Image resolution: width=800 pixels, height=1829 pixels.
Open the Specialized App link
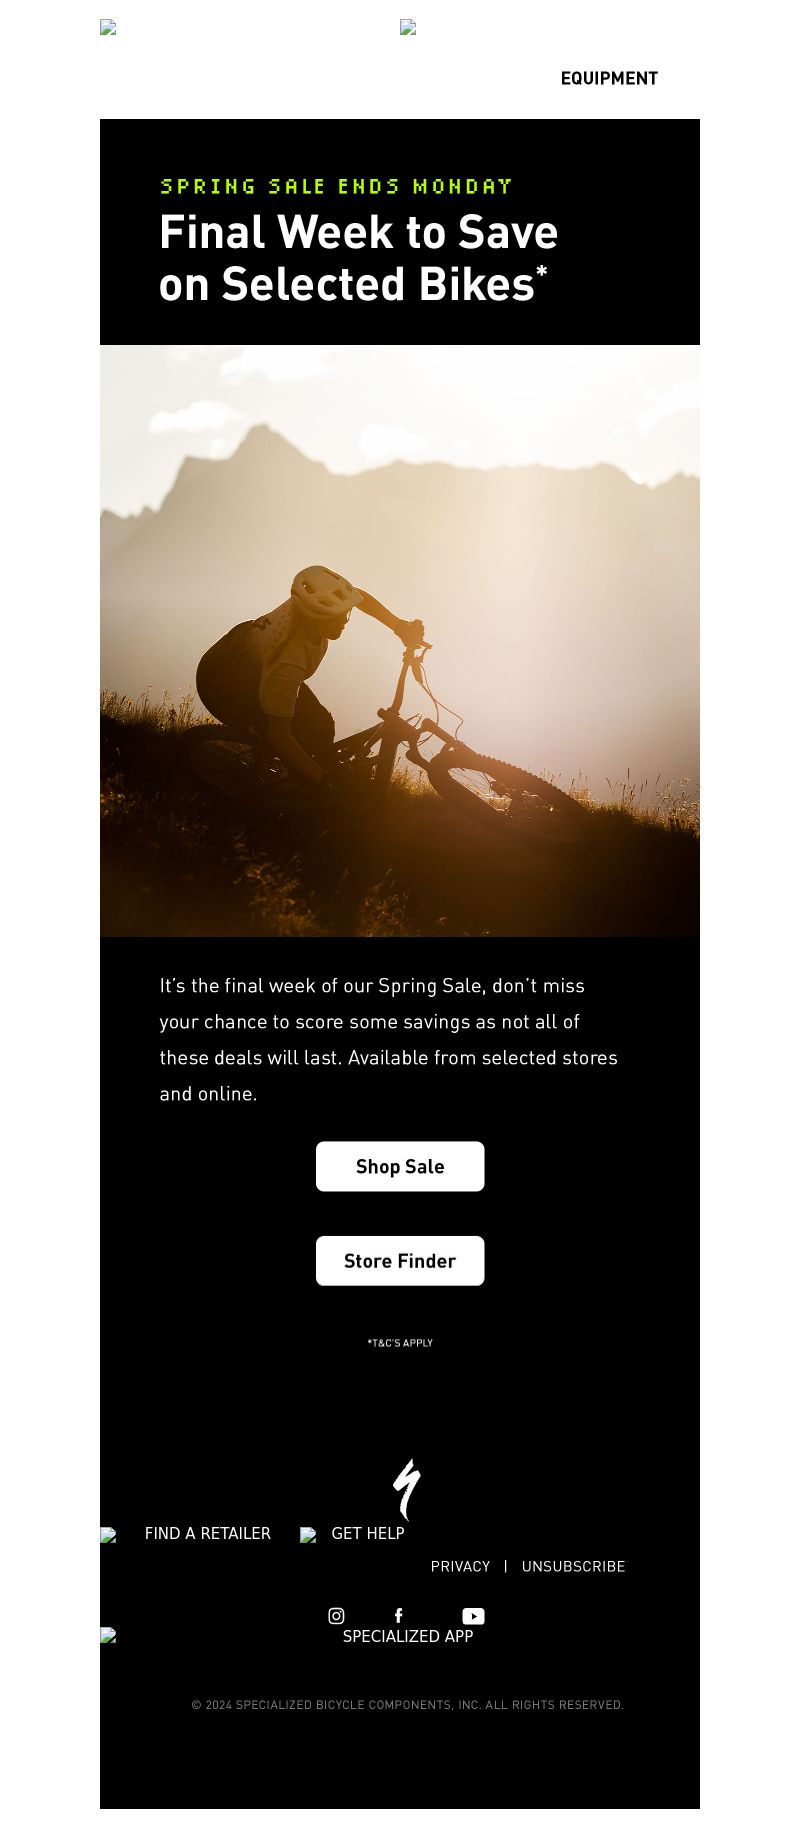[x=408, y=1636]
